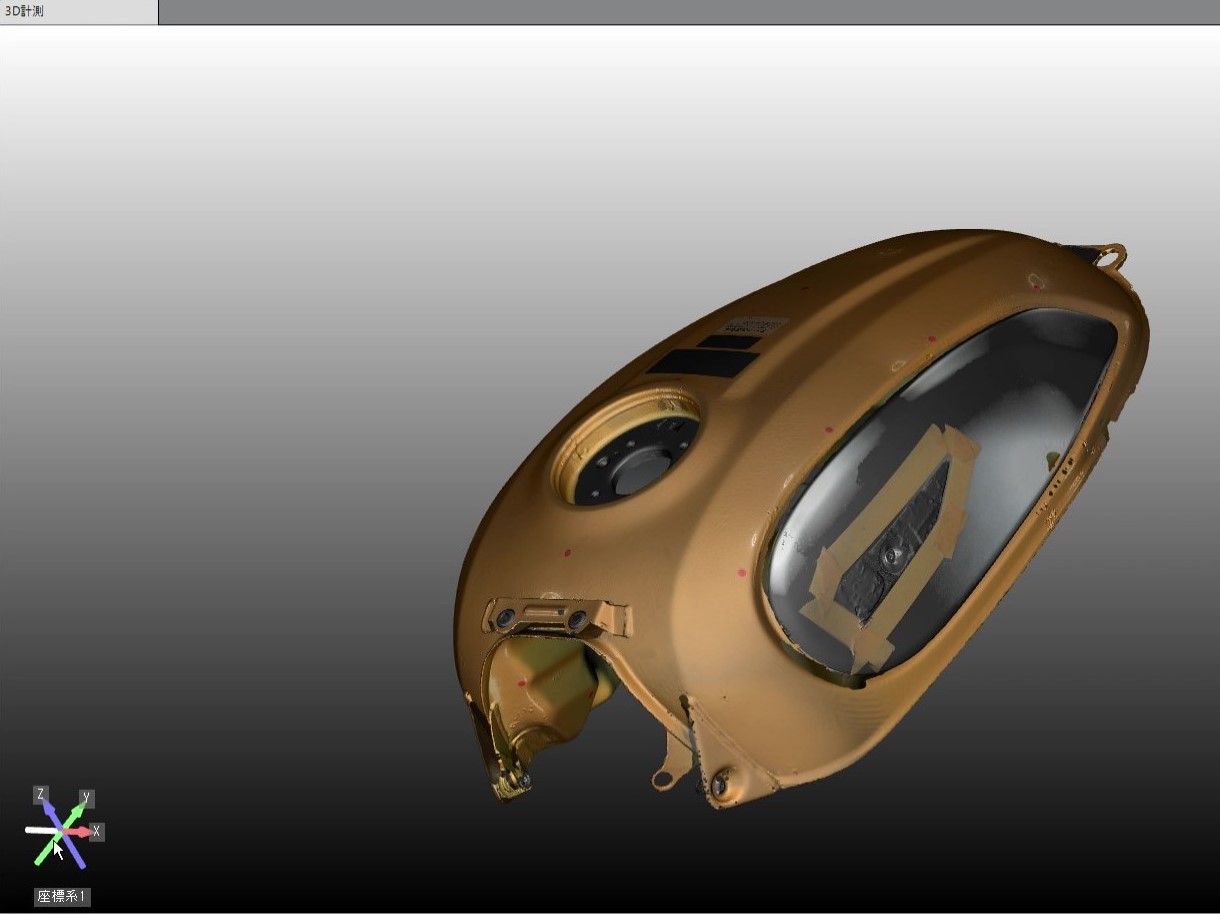Click the empty gray title bar area
The image size is (1220, 914).
click(x=689, y=12)
